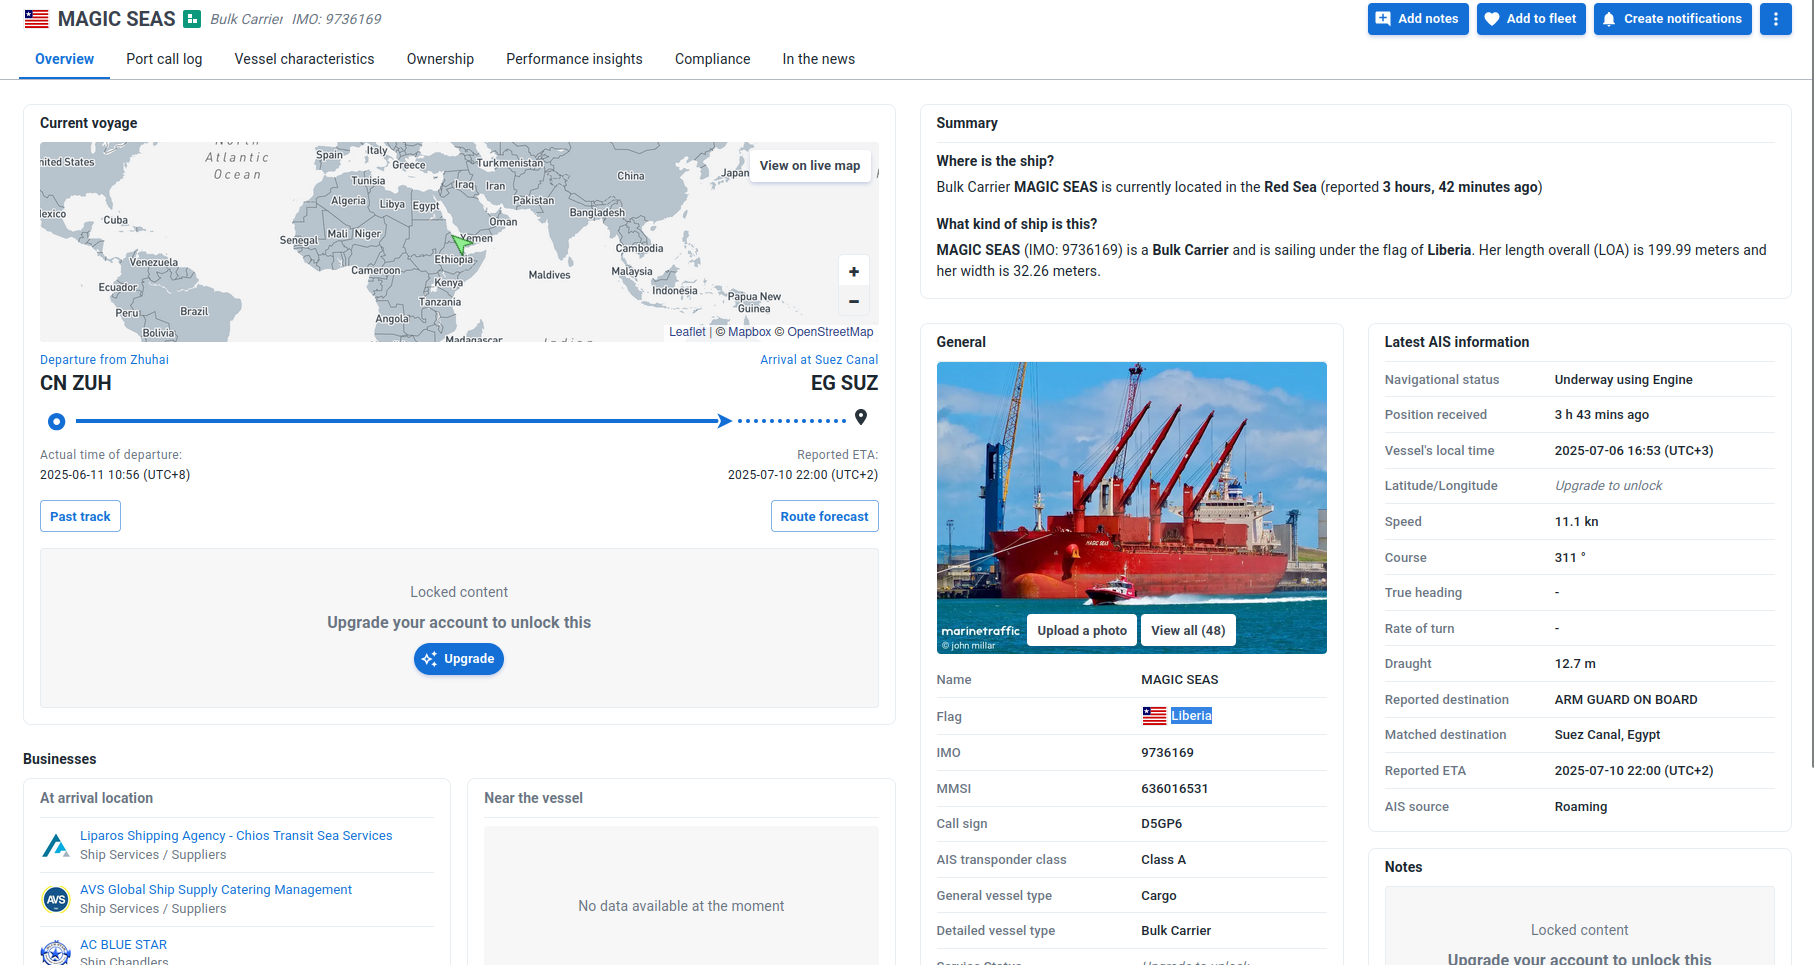Click the departure circle marker on voyage line
Viewport: 1814px width, 965px height.
click(57, 422)
